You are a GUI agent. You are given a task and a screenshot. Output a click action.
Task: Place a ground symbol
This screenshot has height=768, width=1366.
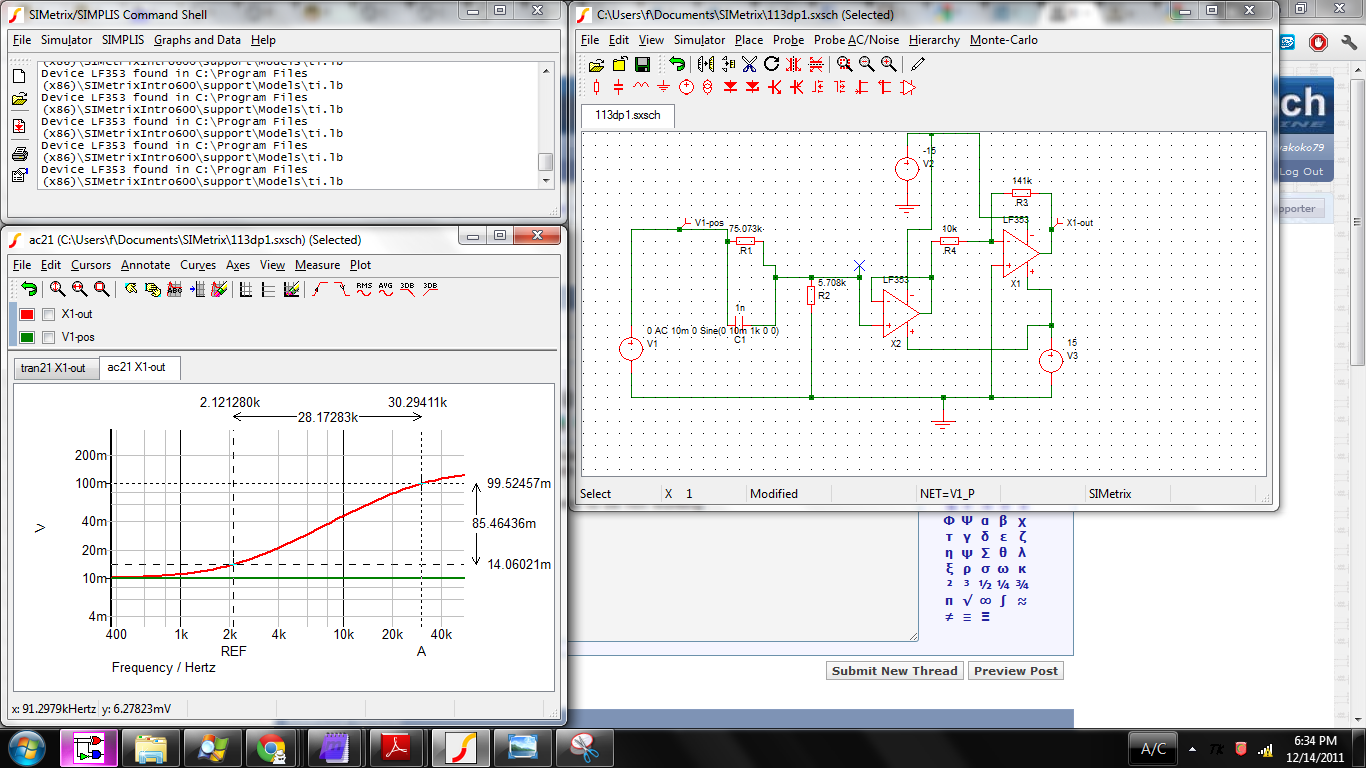[x=663, y=87]
